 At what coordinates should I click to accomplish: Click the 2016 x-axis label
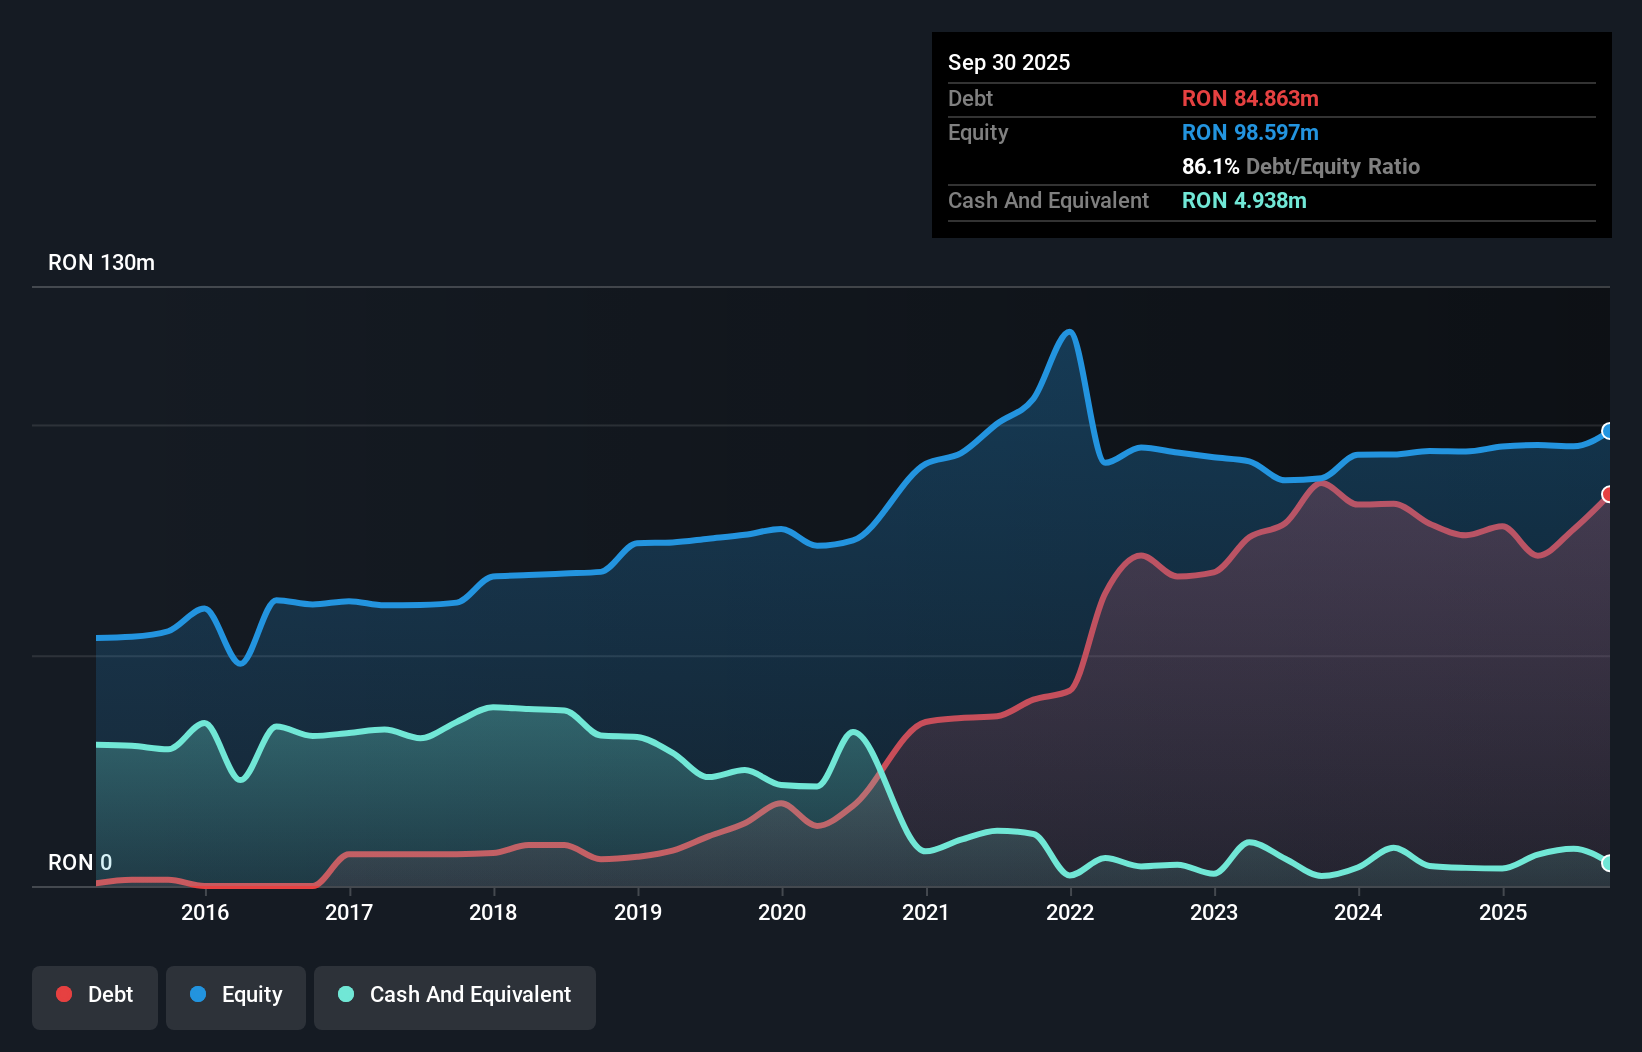(205, 912)
